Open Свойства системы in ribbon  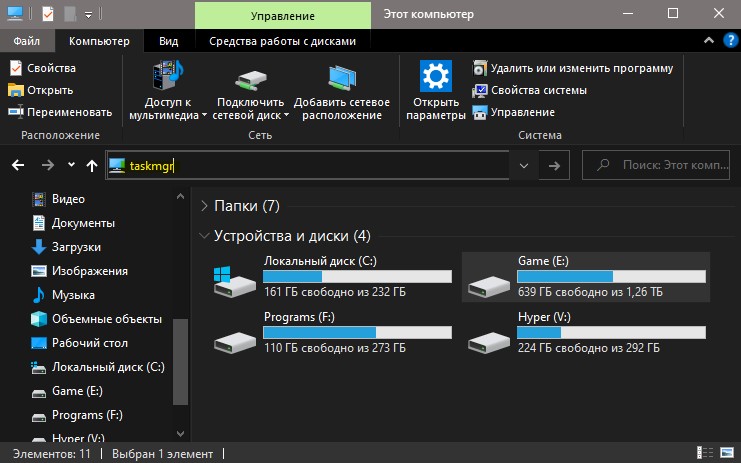click(529, 90)
